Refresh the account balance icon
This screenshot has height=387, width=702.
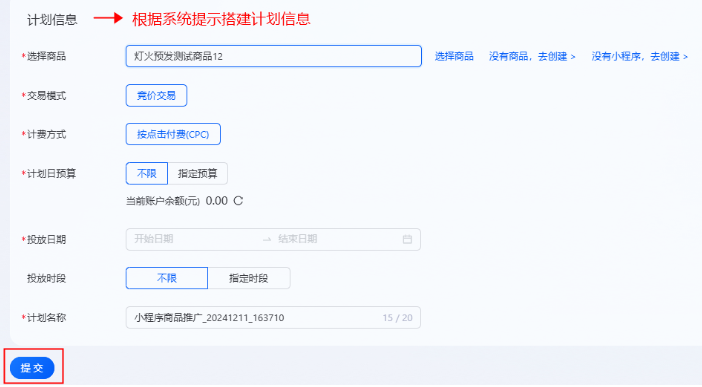(x=238, y=201)
